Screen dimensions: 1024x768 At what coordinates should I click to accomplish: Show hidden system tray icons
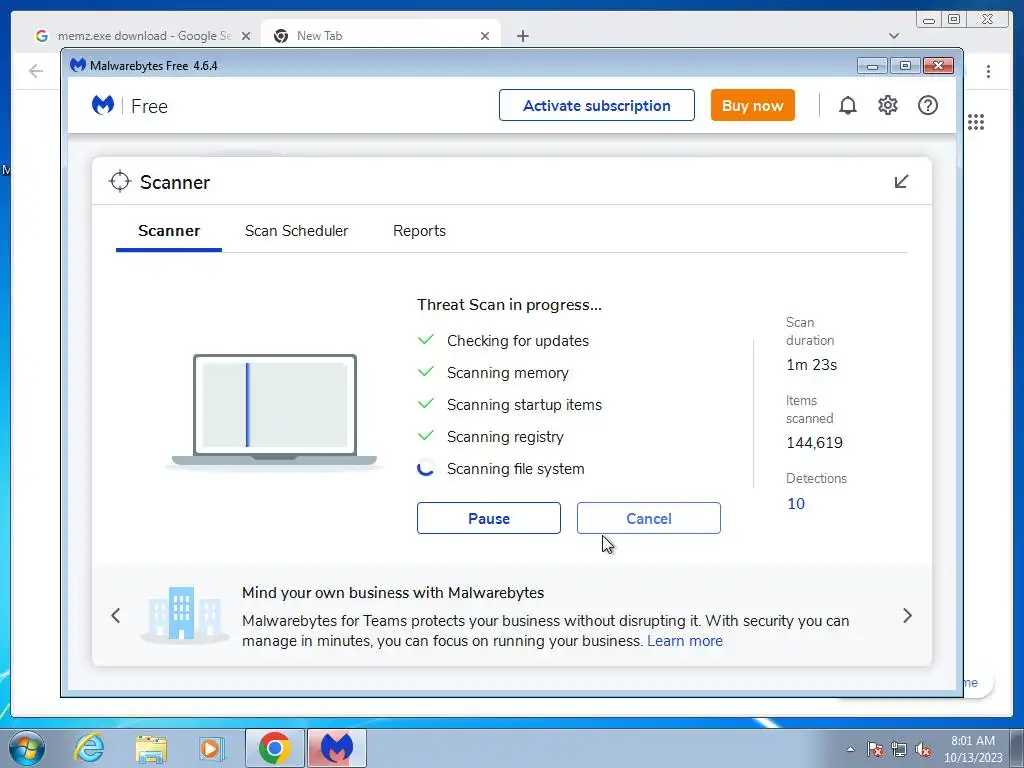(x=850, y=749)
